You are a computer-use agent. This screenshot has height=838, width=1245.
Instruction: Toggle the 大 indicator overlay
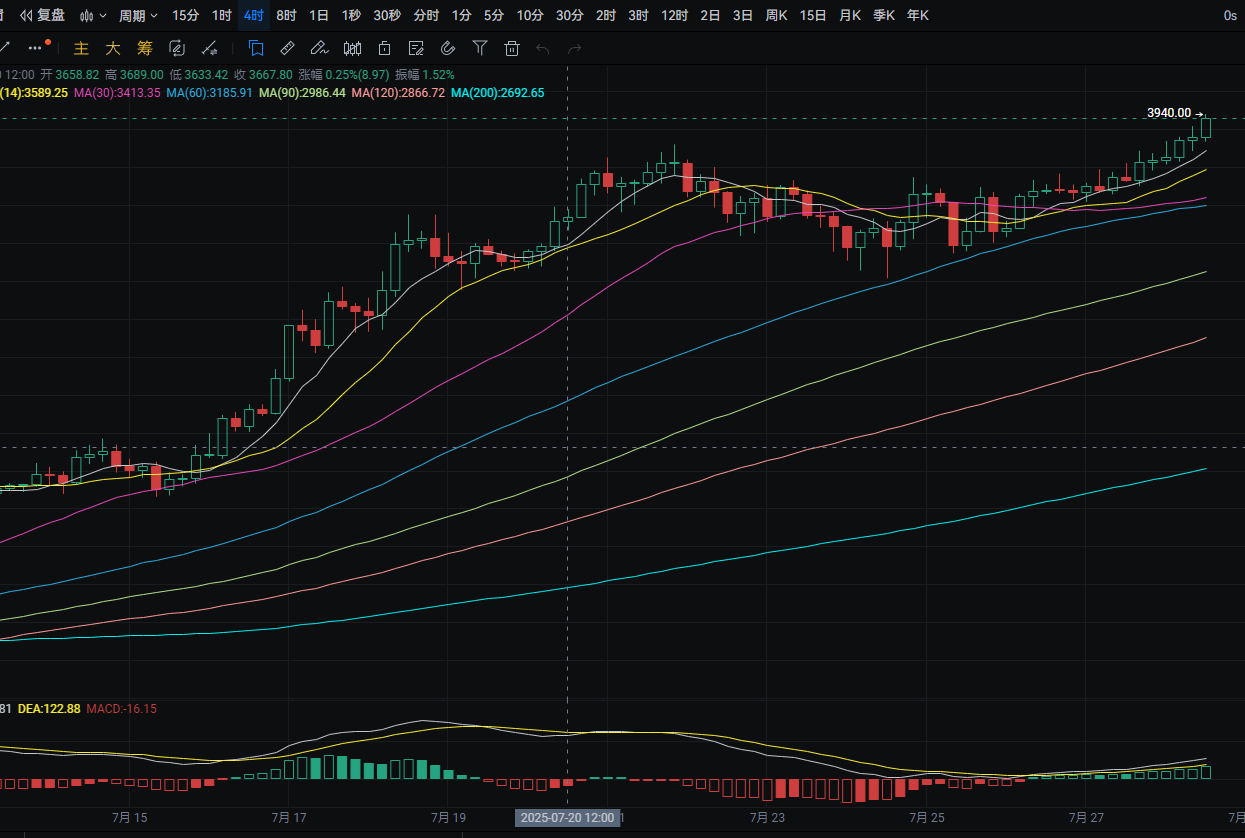pos(113,48)
